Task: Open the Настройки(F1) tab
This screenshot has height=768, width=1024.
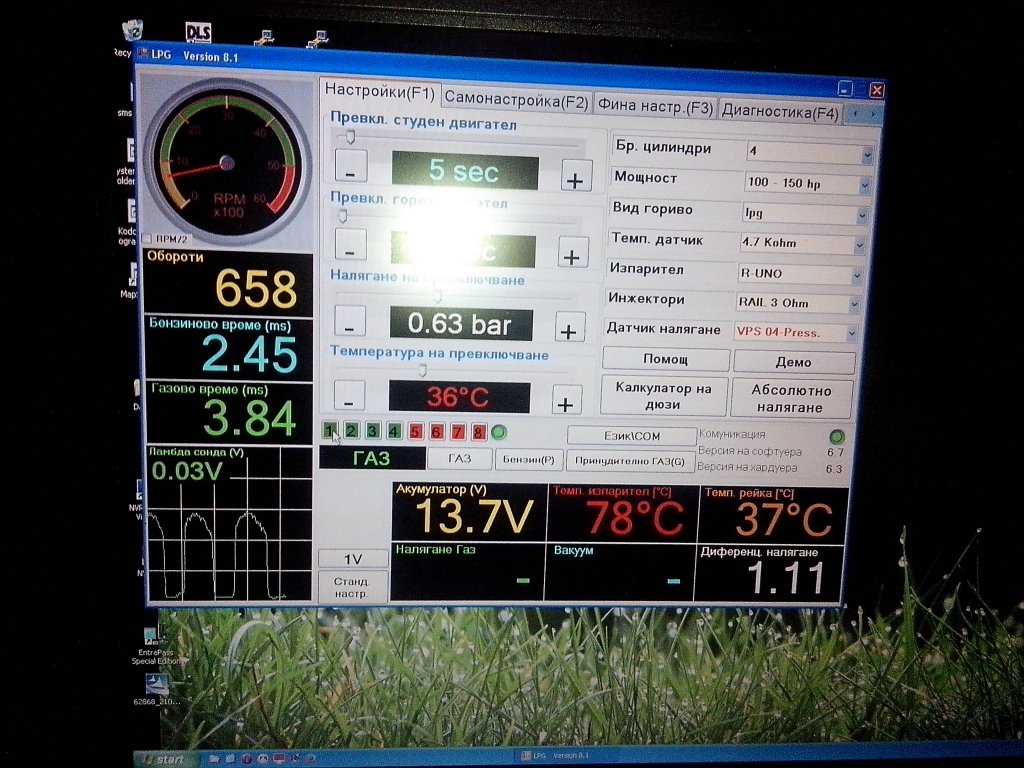Action: click(380, 91)
